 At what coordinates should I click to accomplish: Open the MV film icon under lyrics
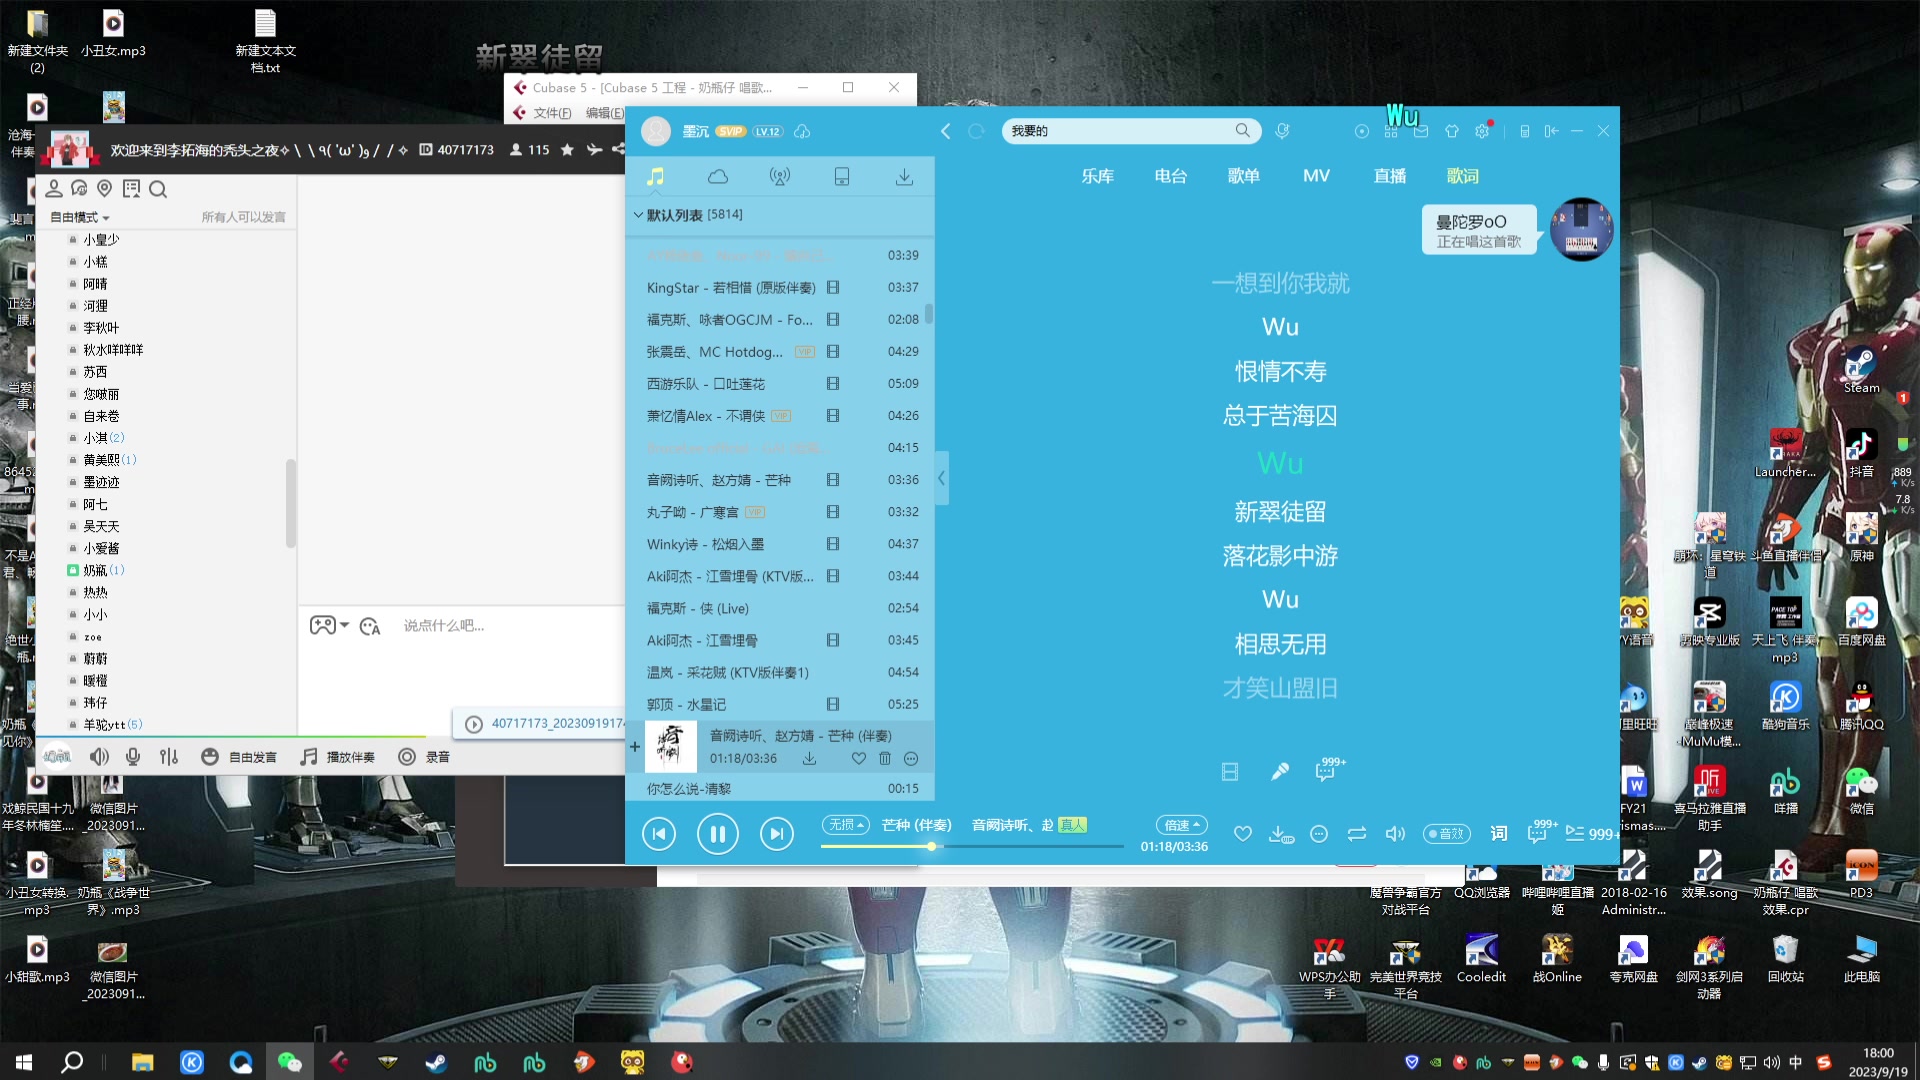tap(1230, 771)
